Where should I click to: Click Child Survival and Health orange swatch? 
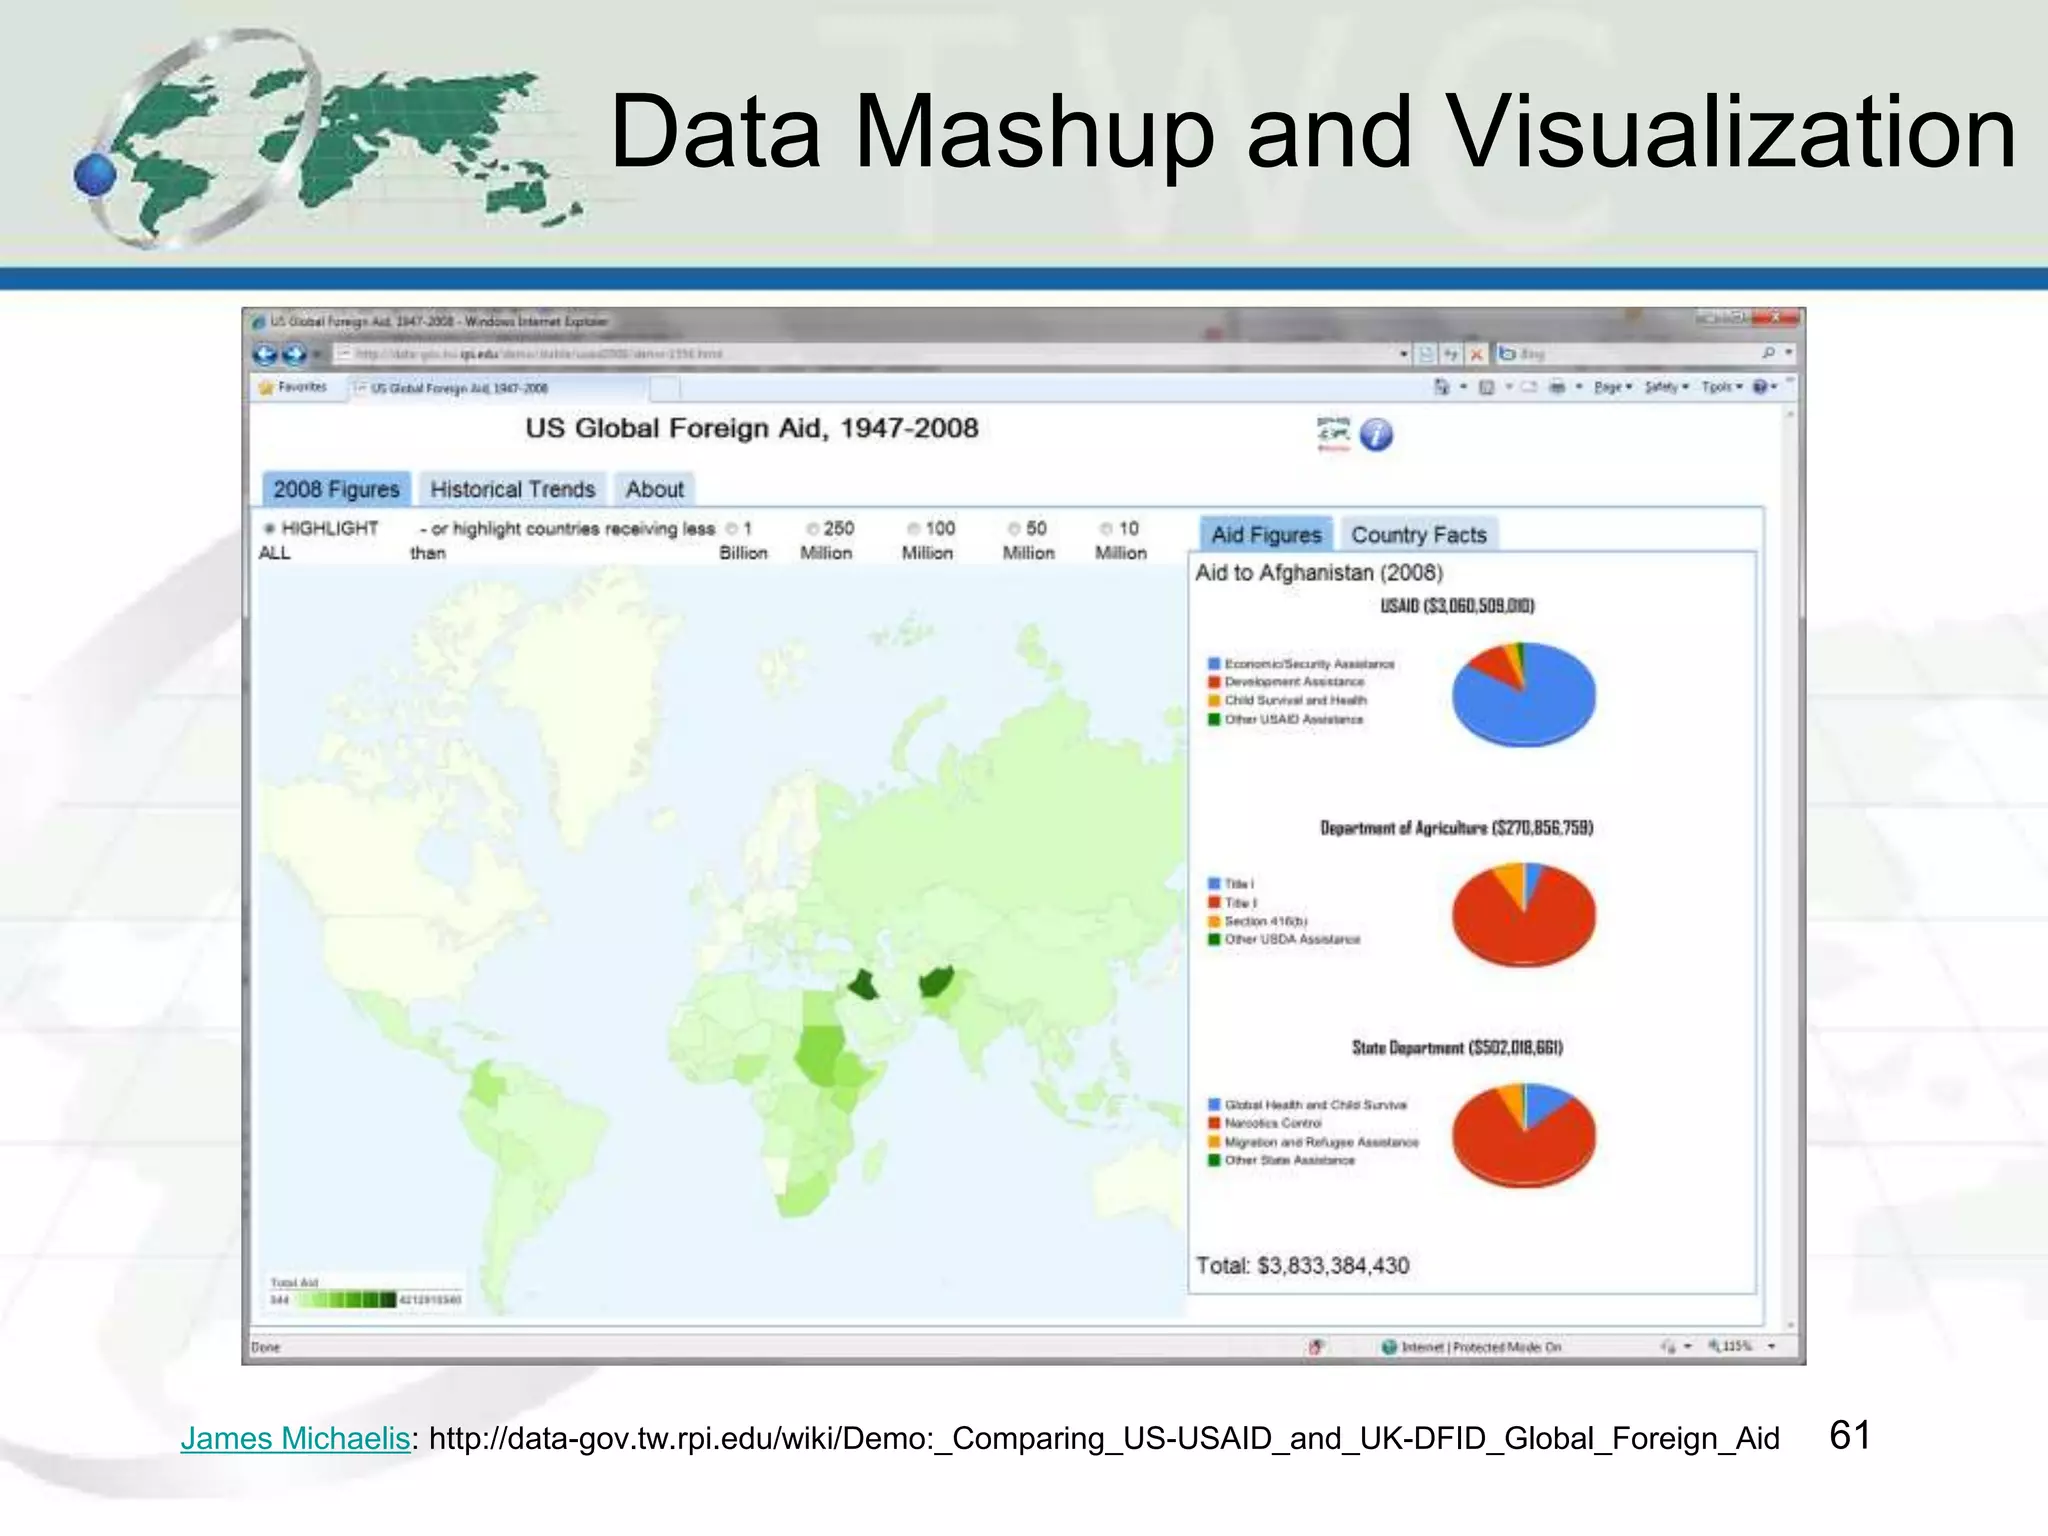(x=1214, y=701)
